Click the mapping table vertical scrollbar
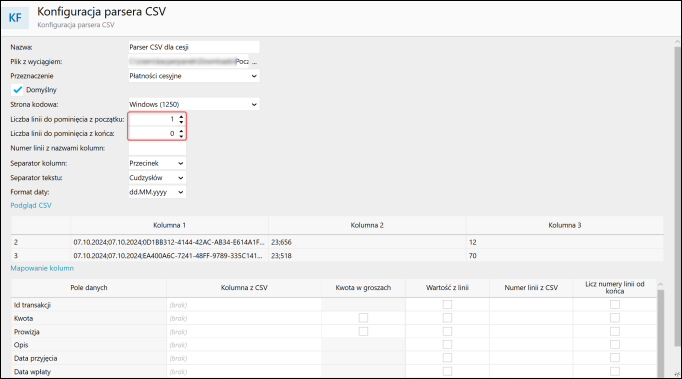682x379 pixels. coord(660,329)
